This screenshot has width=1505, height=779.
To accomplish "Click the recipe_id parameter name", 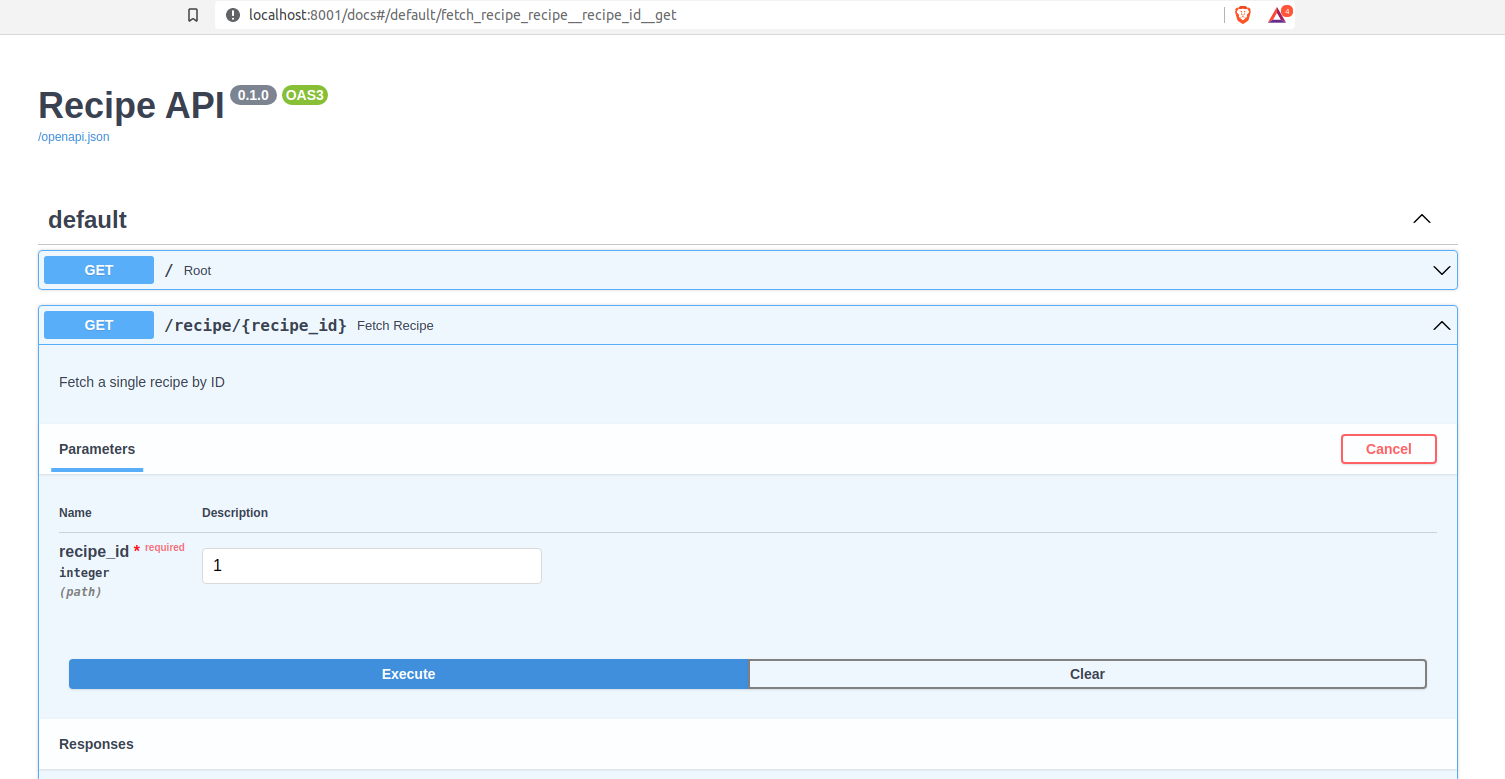I will [x=94, y=552].
